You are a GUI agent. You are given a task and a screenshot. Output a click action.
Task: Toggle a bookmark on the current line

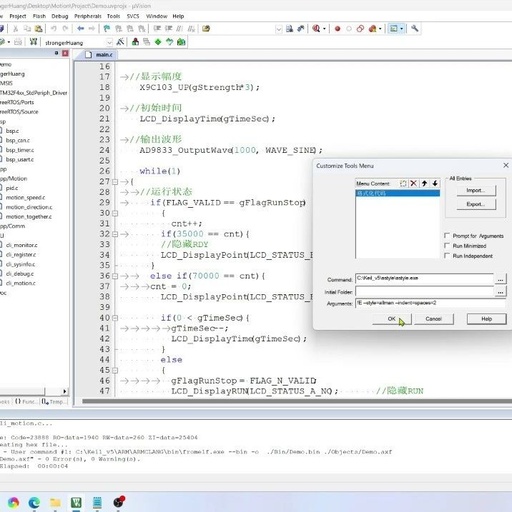pos(107,29)
